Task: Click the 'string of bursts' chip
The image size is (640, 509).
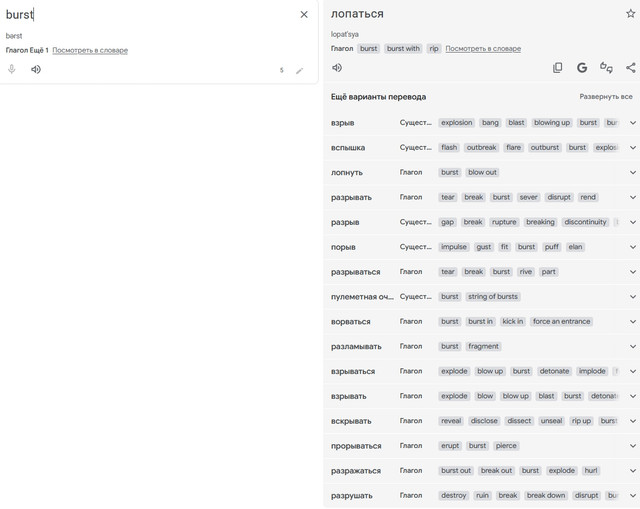Action: pyautogui.click(x=493, y=297)
